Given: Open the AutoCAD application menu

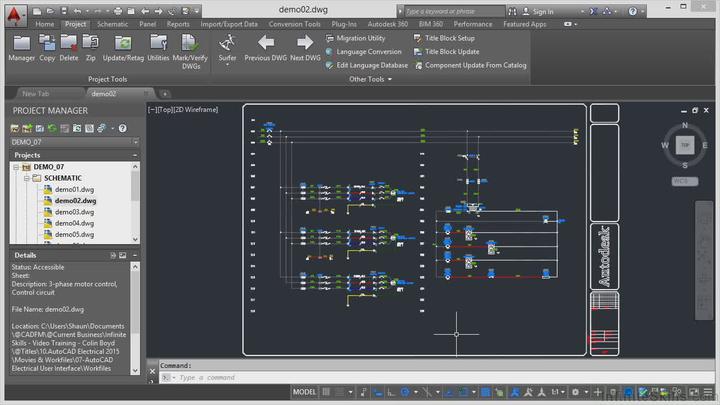Looking at the screenshot, I should [15, 14].
